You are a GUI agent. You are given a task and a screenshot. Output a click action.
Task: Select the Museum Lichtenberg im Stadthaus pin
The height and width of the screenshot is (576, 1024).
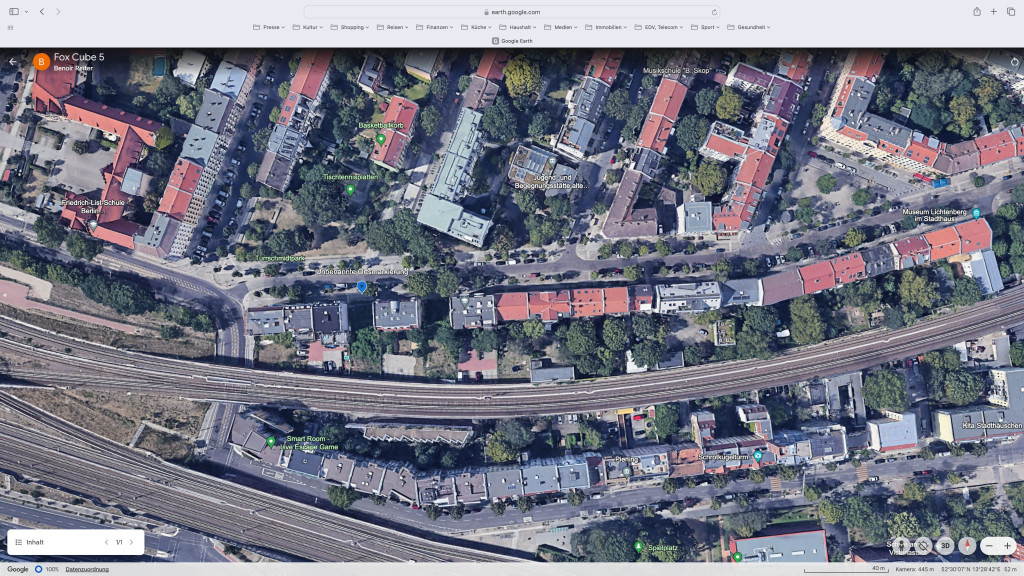coord(976,214)
